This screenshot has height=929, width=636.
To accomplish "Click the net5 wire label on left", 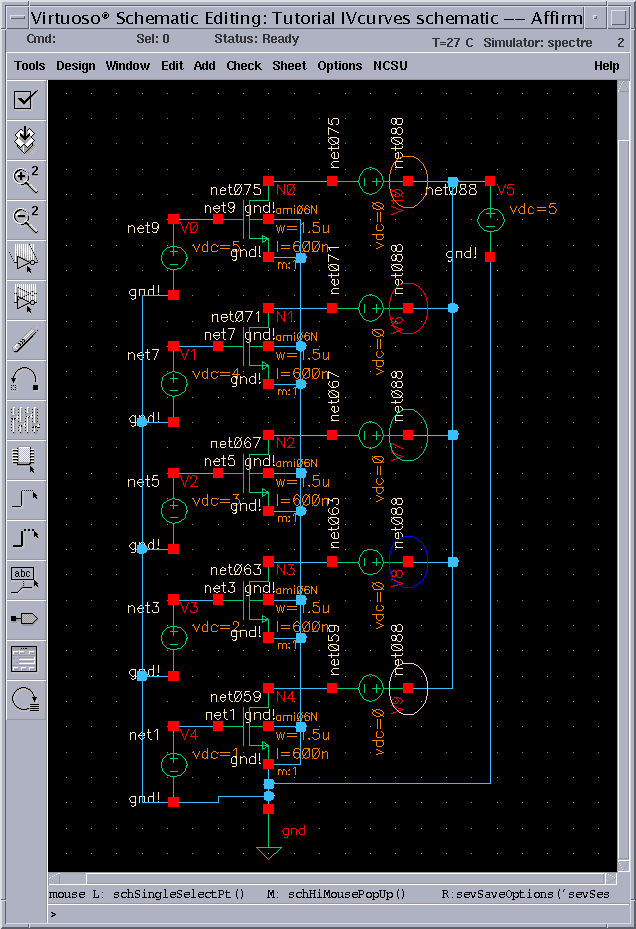I will click(143, 482).
